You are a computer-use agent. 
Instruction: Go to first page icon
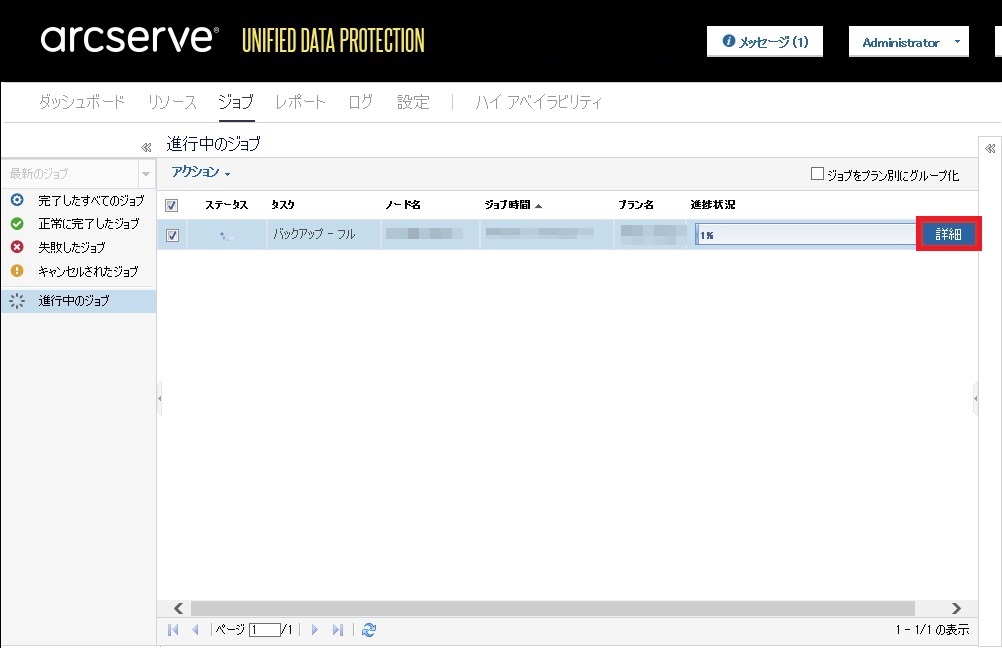(173, 630)
